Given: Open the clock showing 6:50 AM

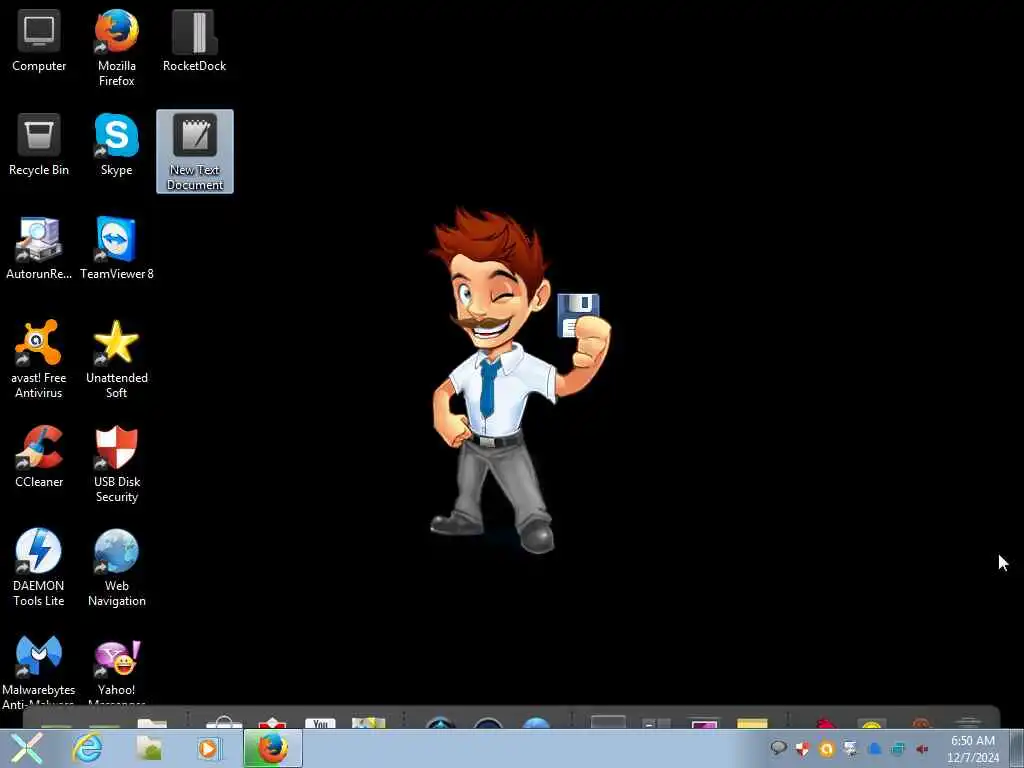Looking at the screenshot, I should pos(973,748).
